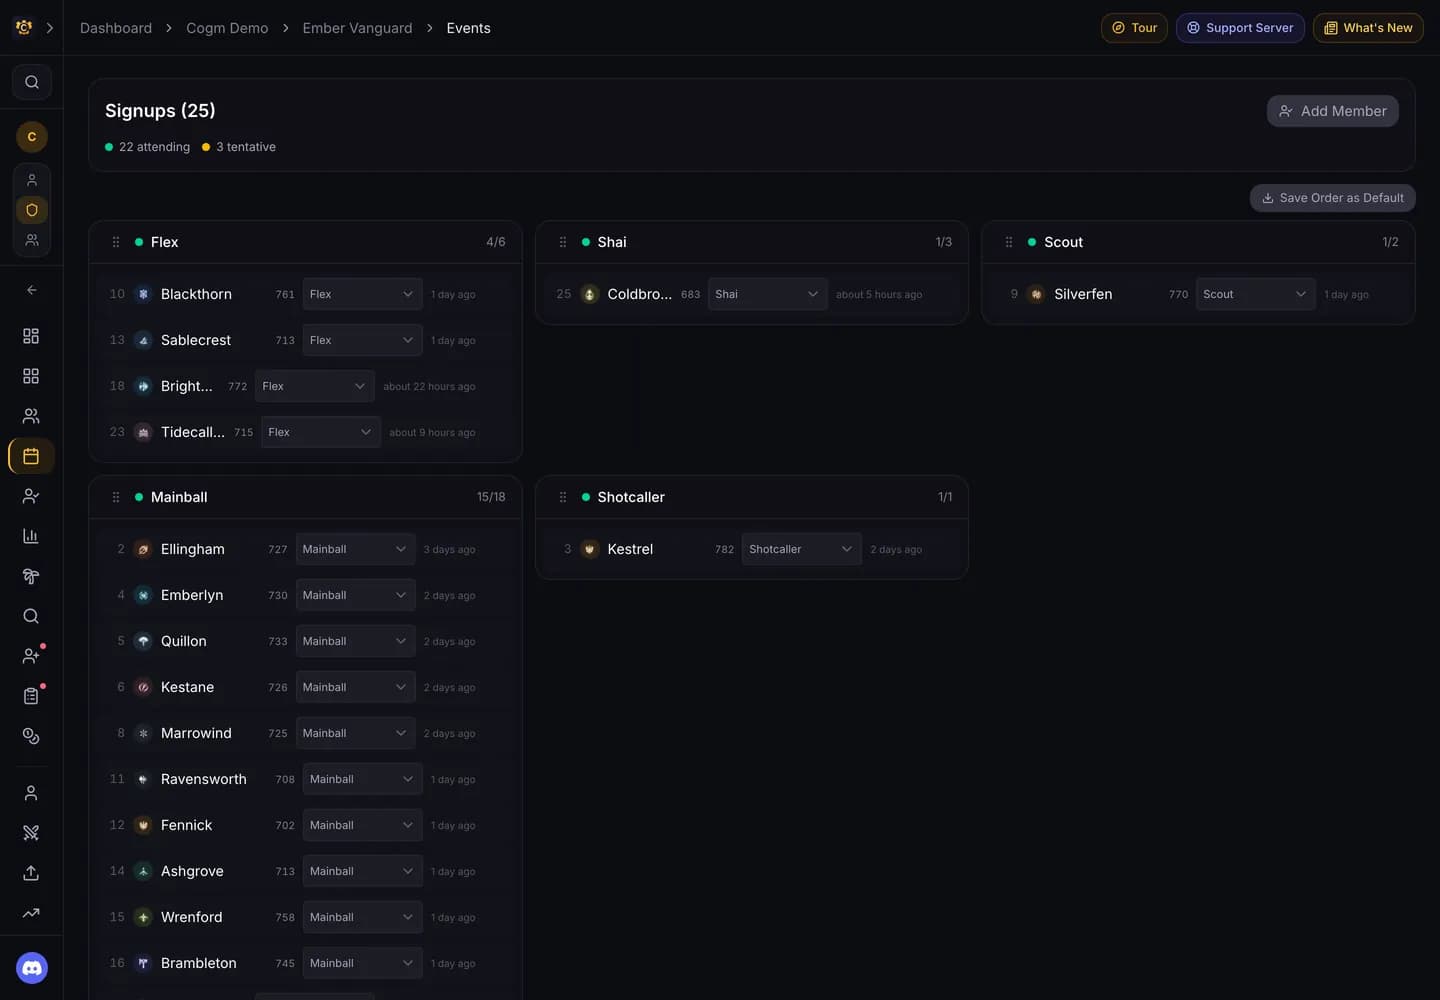Open the Support Server link

pos(1240,28)
